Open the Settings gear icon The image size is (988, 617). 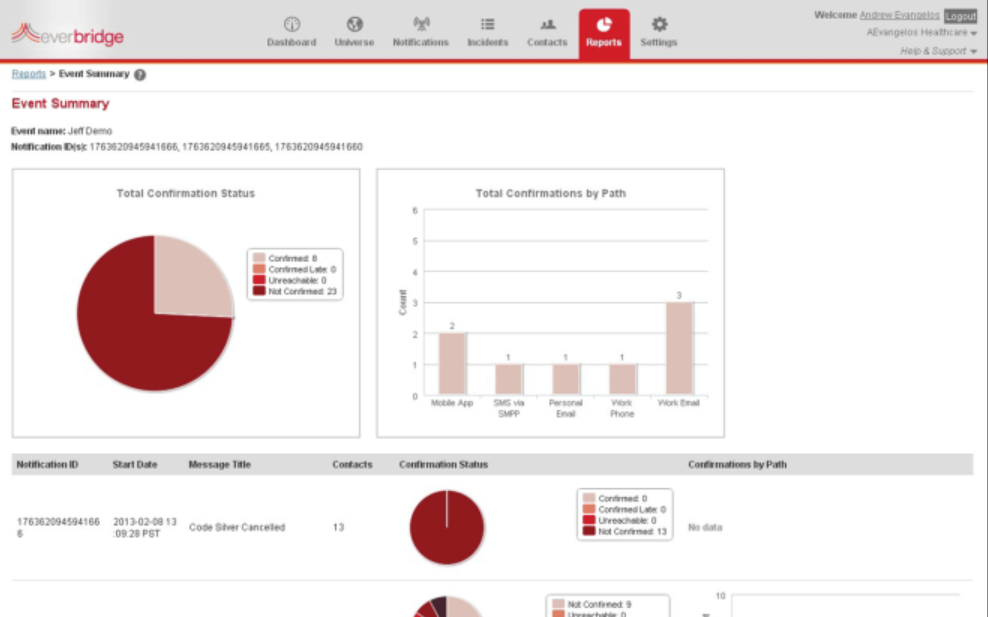point(658,25)
